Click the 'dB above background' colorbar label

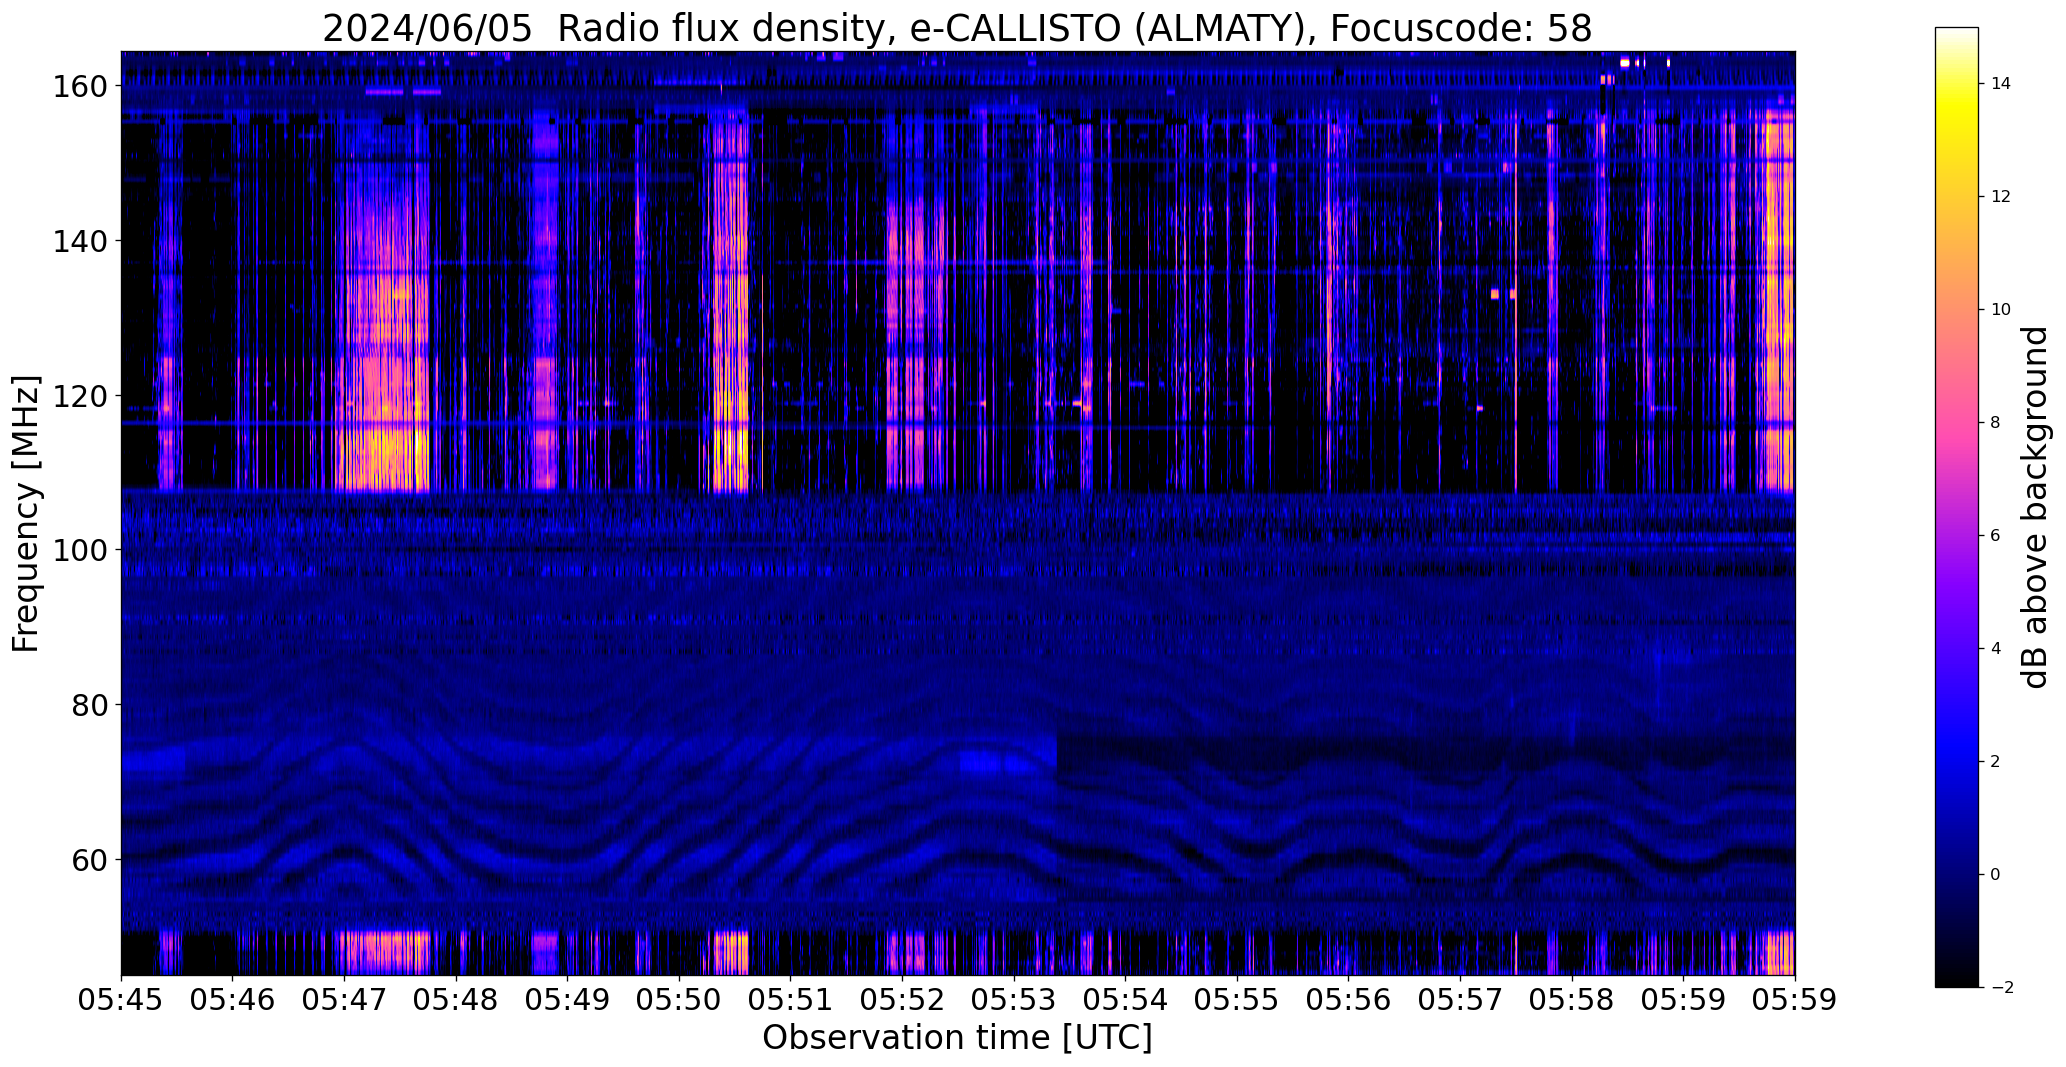2035,507
